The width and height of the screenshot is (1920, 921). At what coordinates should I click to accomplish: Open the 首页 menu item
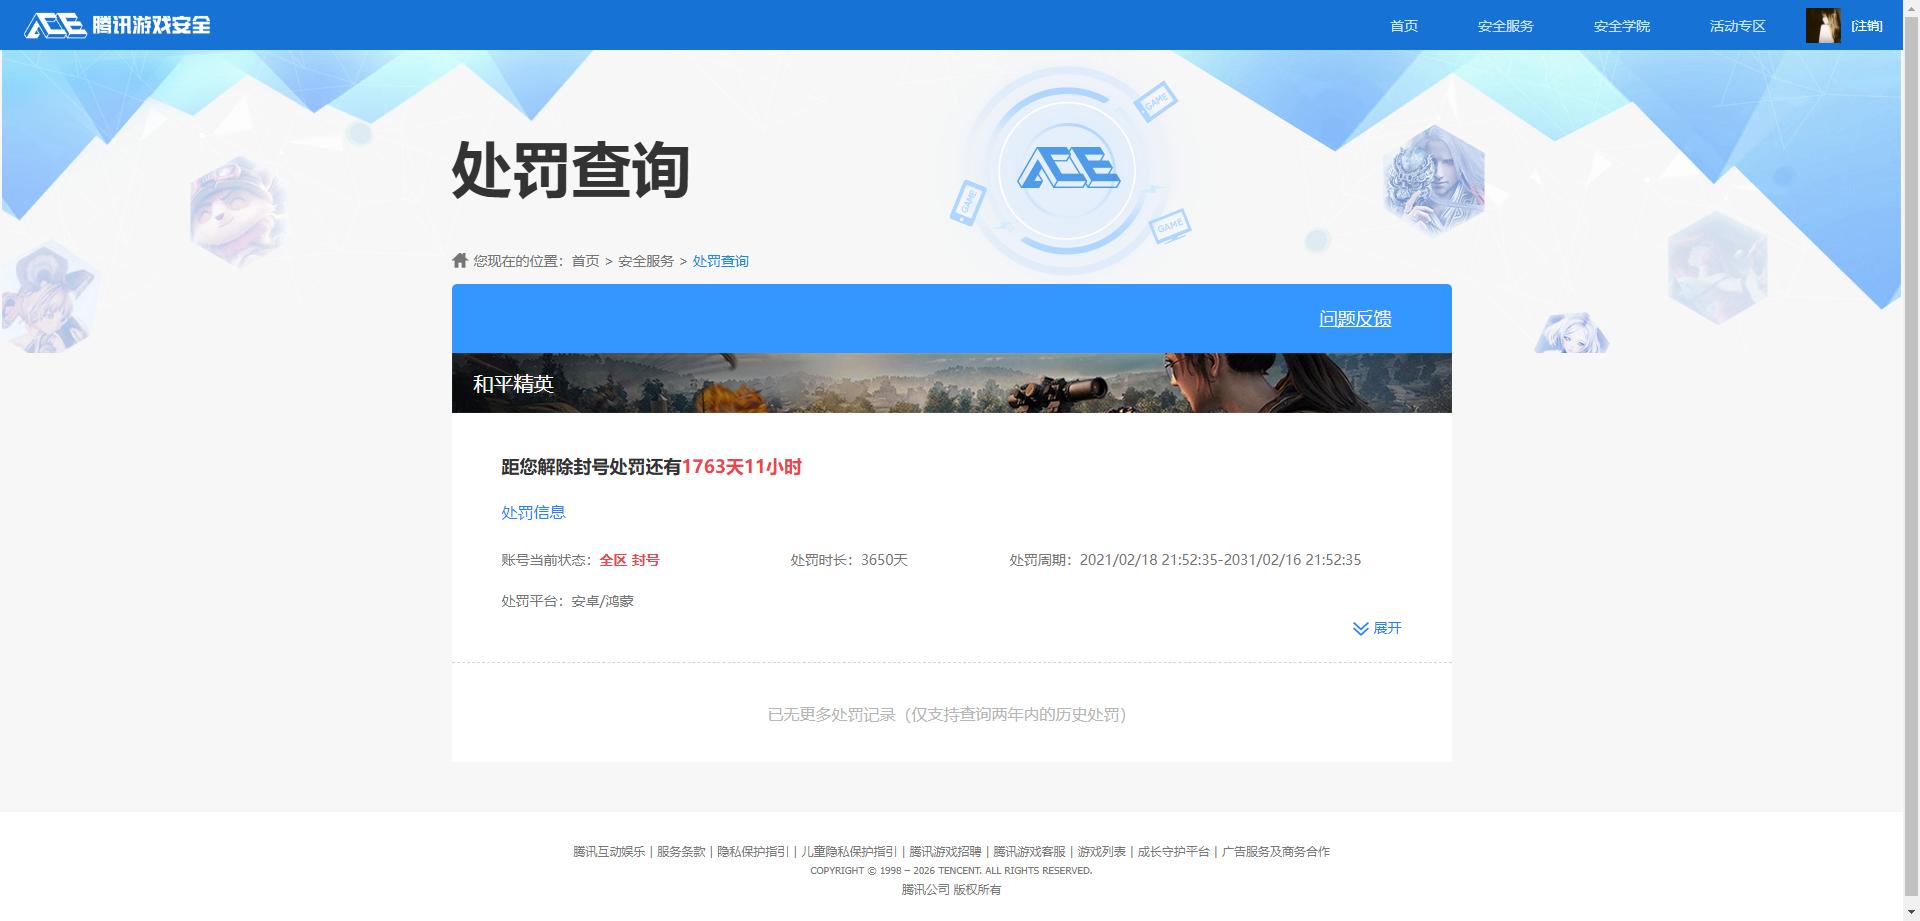pos(1403,26)
